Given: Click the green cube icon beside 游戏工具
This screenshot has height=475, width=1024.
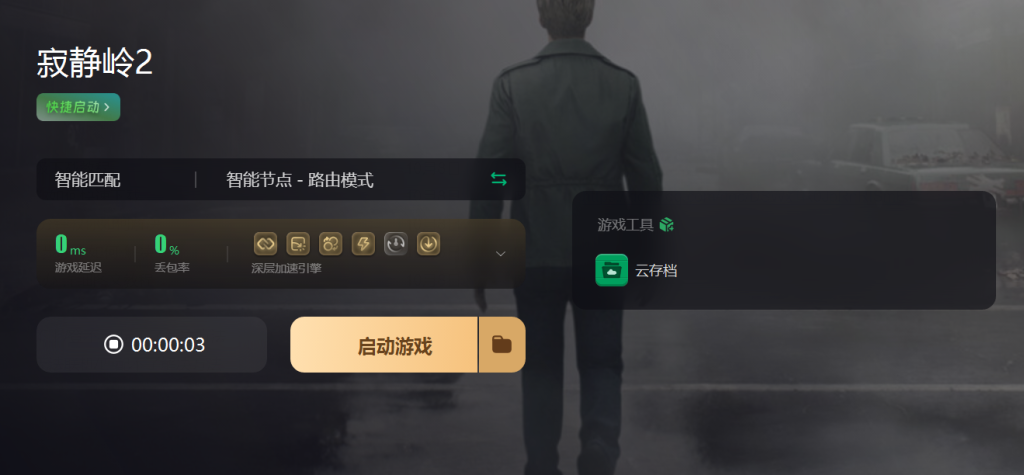Looking at the screenshot, I should pyautogui.click(x=666, y=225).
